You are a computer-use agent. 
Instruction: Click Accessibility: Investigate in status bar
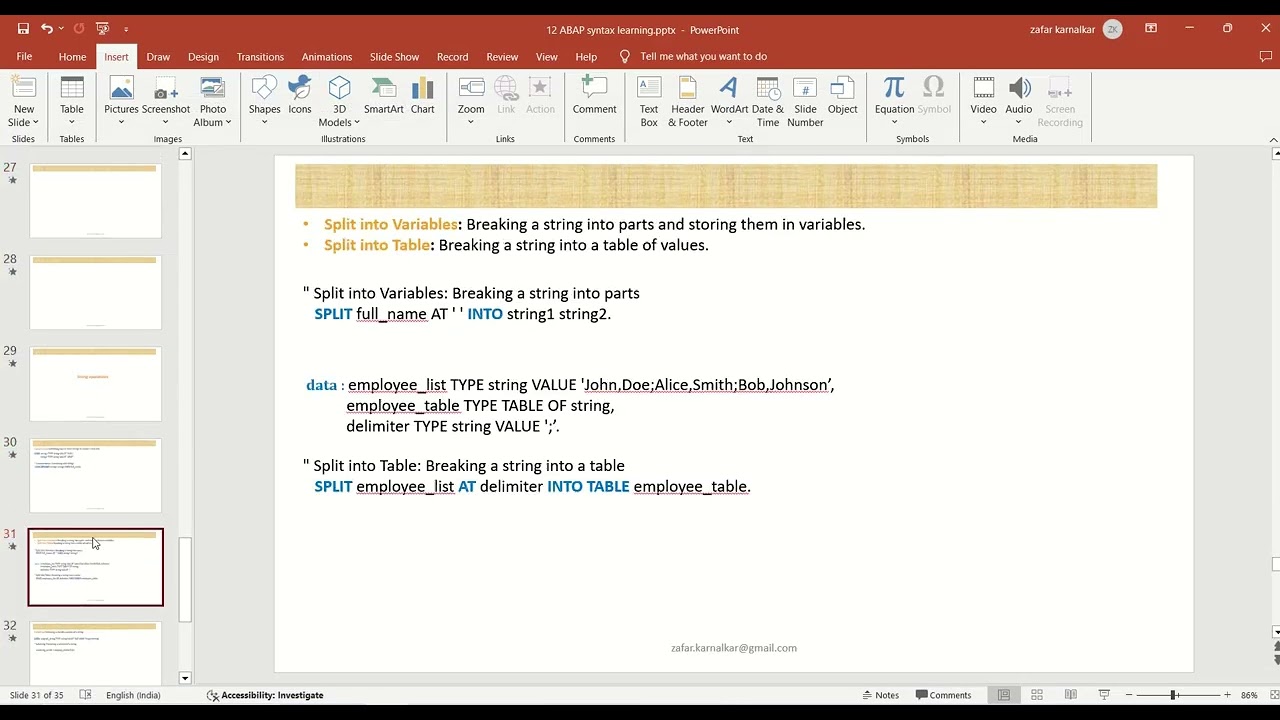(265, 695)
